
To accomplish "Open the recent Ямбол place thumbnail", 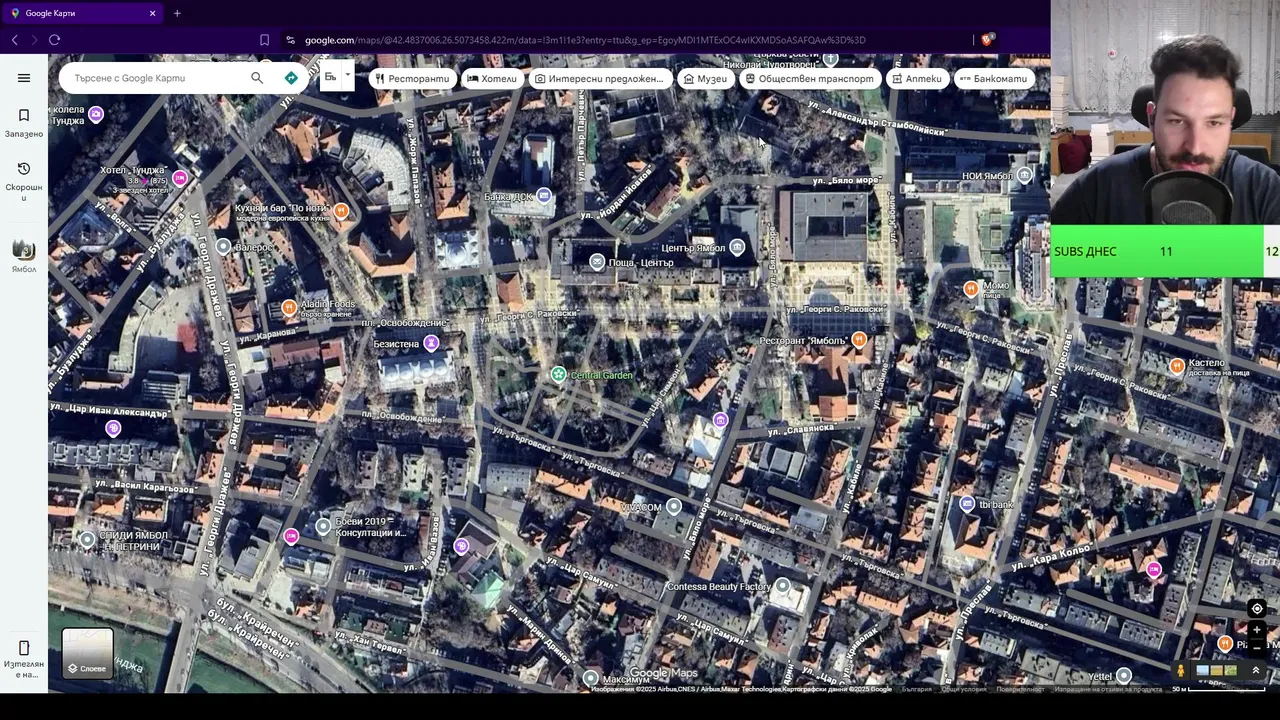I will coord(24,250).
